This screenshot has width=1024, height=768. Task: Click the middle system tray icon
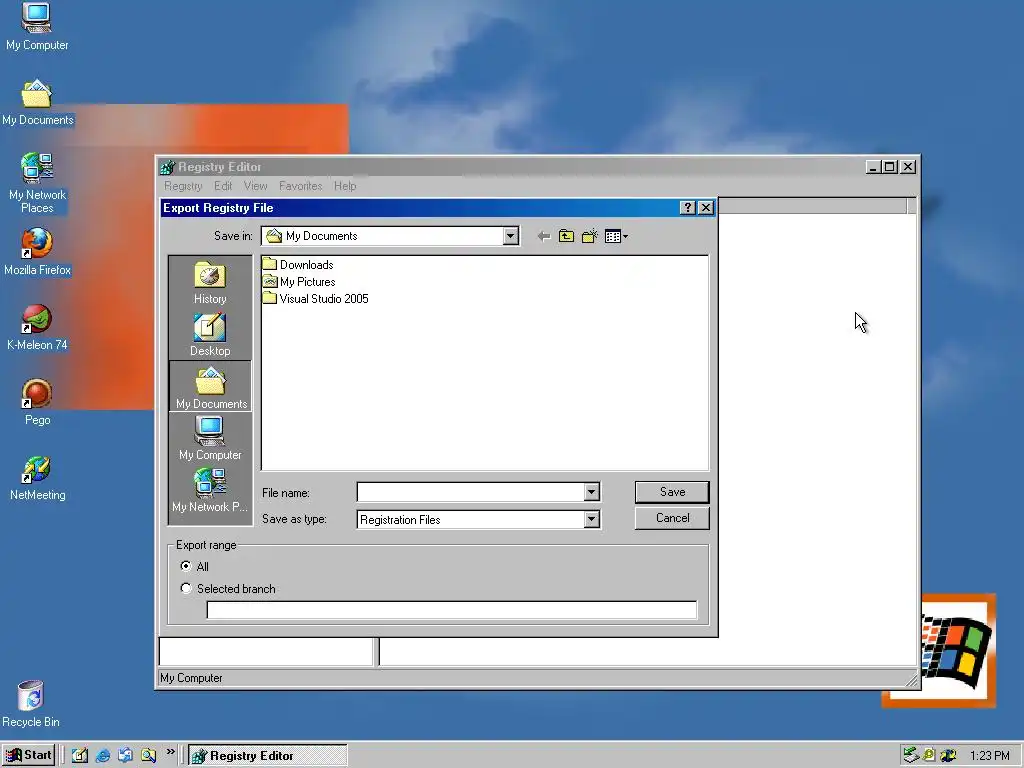[x=929, y=756]
